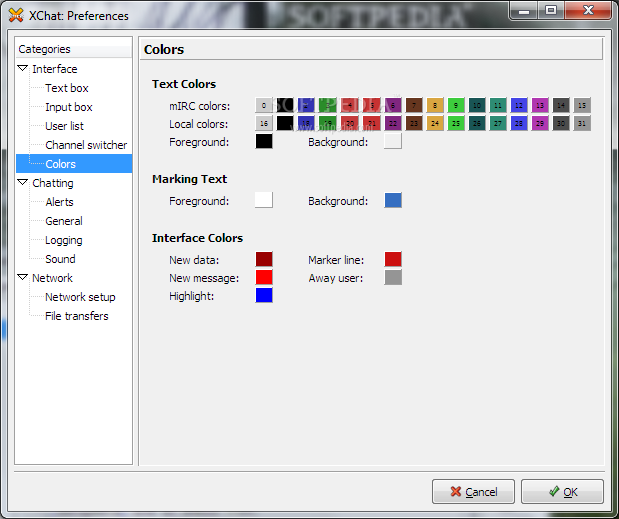
Task: Pick mIRC color swatch 7 (brown)
Action: click(x=414, y=105)
